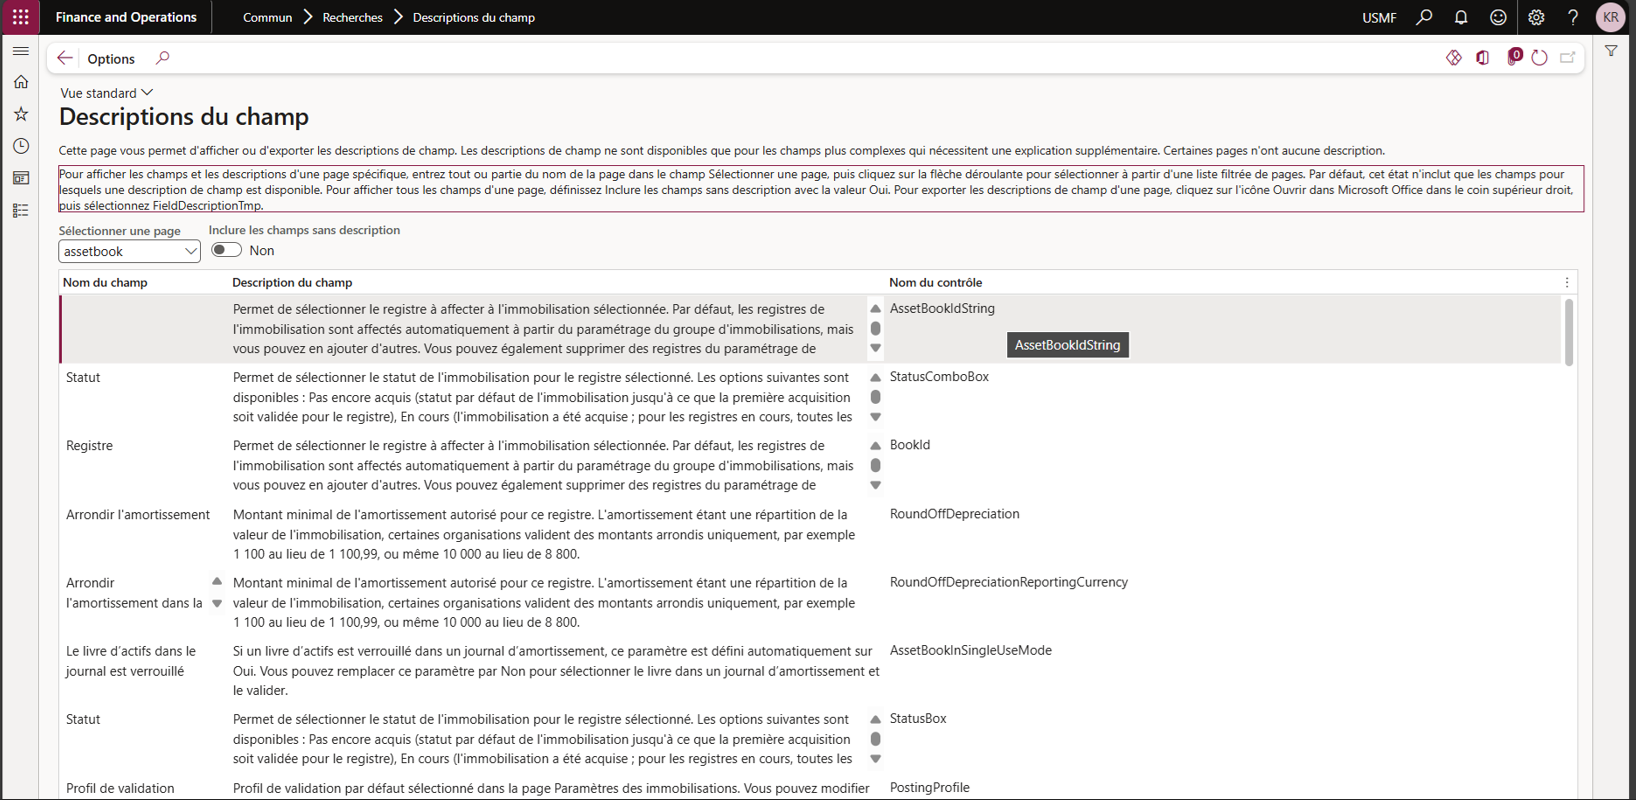Click the feedback smiley icon

[x=1498, y=17]
